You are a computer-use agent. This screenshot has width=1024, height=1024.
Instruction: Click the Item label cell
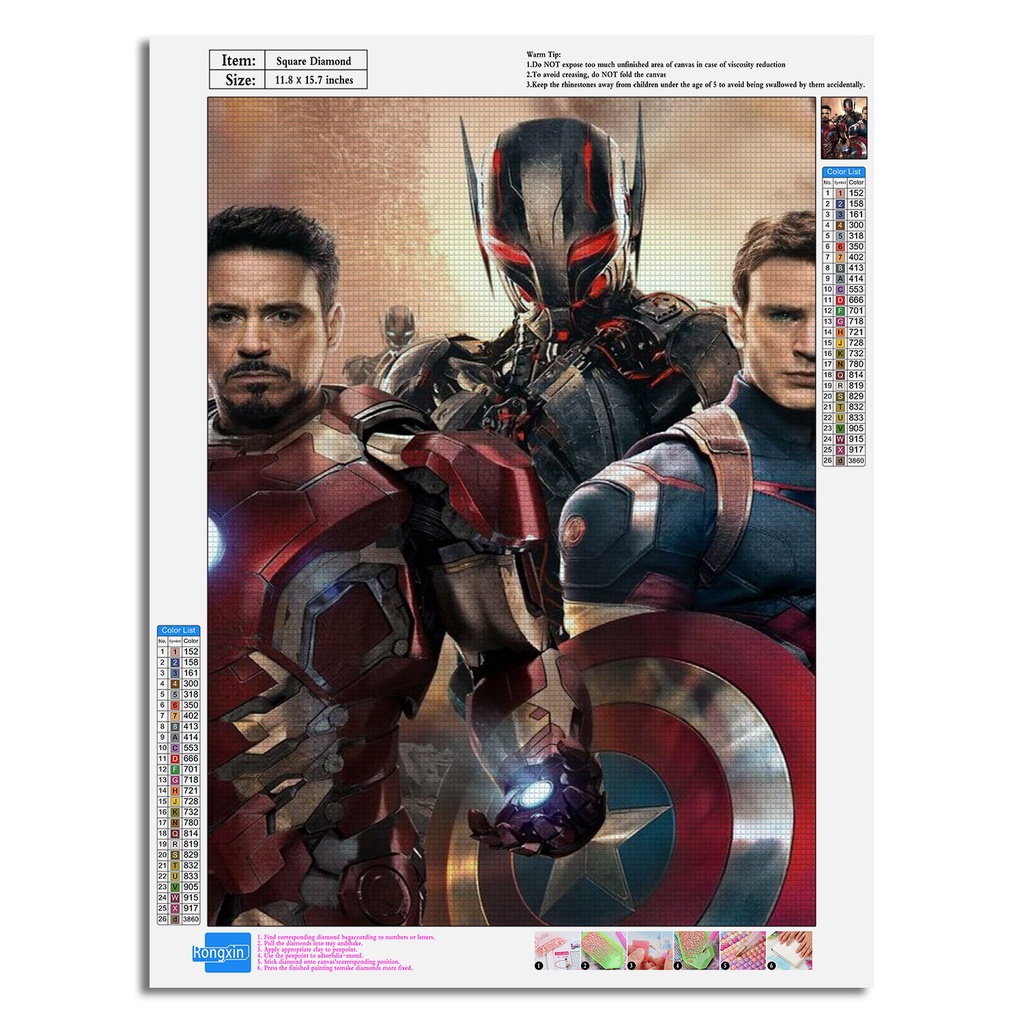tap(238, 61)
